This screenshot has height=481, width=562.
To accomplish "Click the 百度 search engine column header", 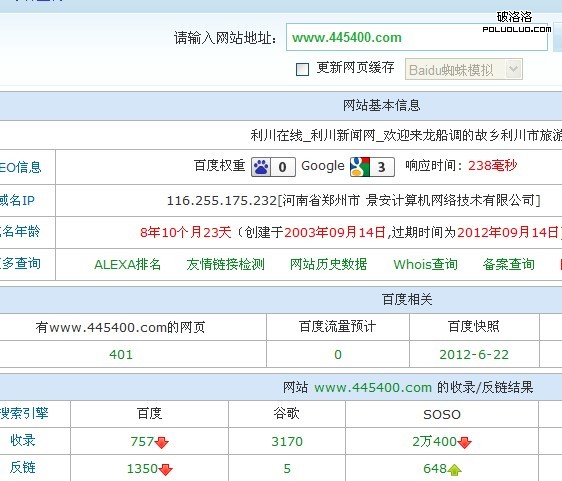I will 149,414.
